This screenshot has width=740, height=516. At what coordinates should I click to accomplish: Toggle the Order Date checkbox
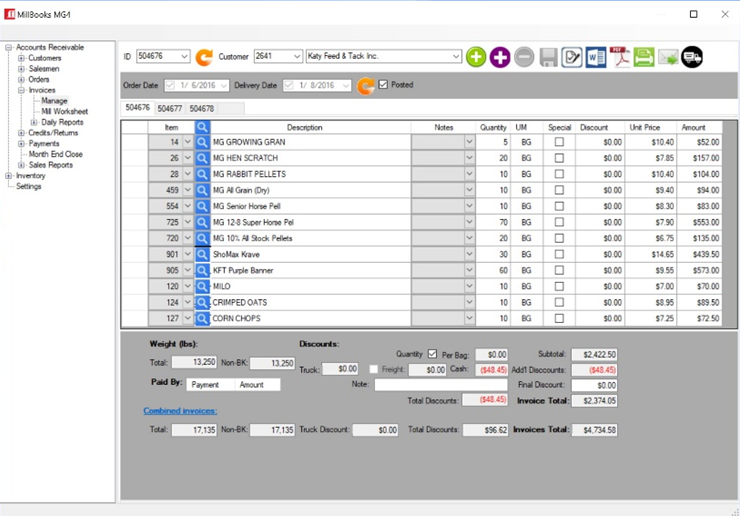click(x=170, y=85)
